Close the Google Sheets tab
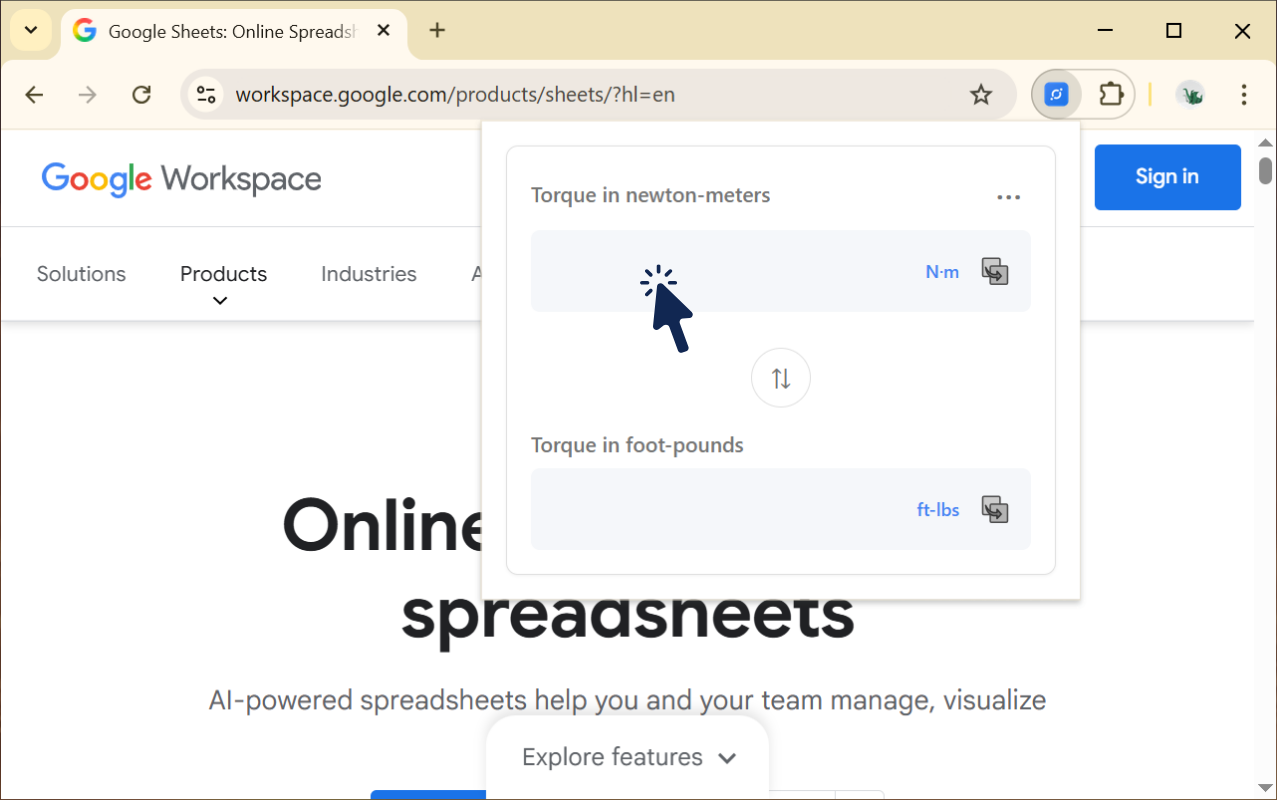 384,31
